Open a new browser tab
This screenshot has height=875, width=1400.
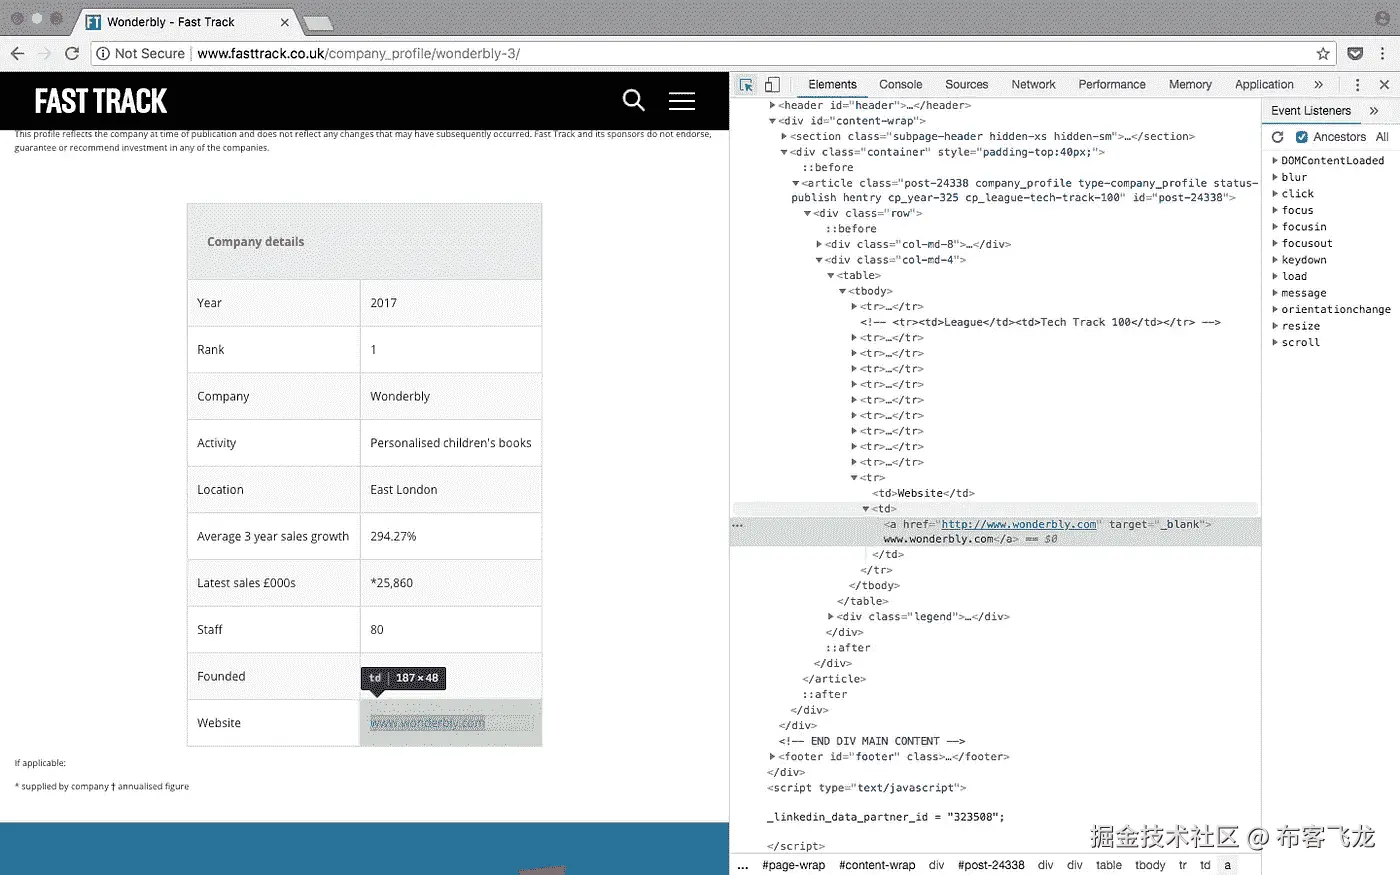(318, 23)
